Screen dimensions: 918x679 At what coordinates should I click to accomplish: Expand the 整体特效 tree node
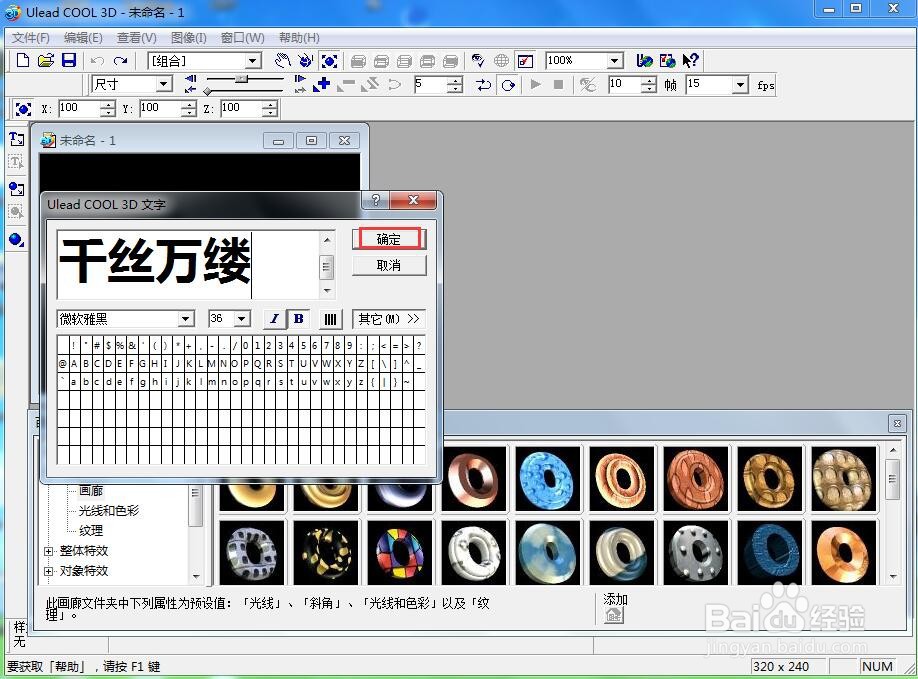point(49,551)
